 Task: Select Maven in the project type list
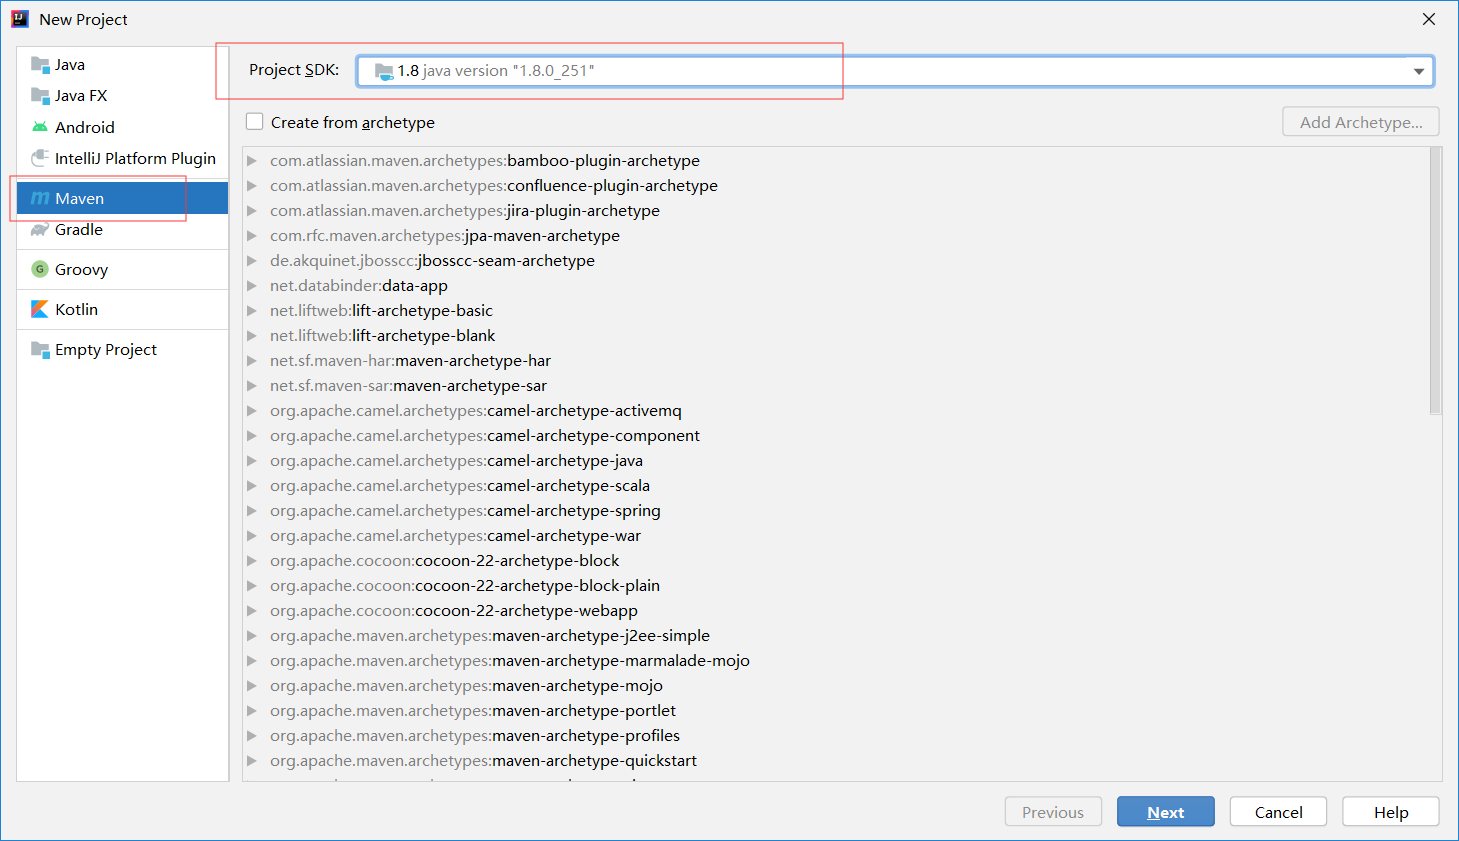click(80, 198)
